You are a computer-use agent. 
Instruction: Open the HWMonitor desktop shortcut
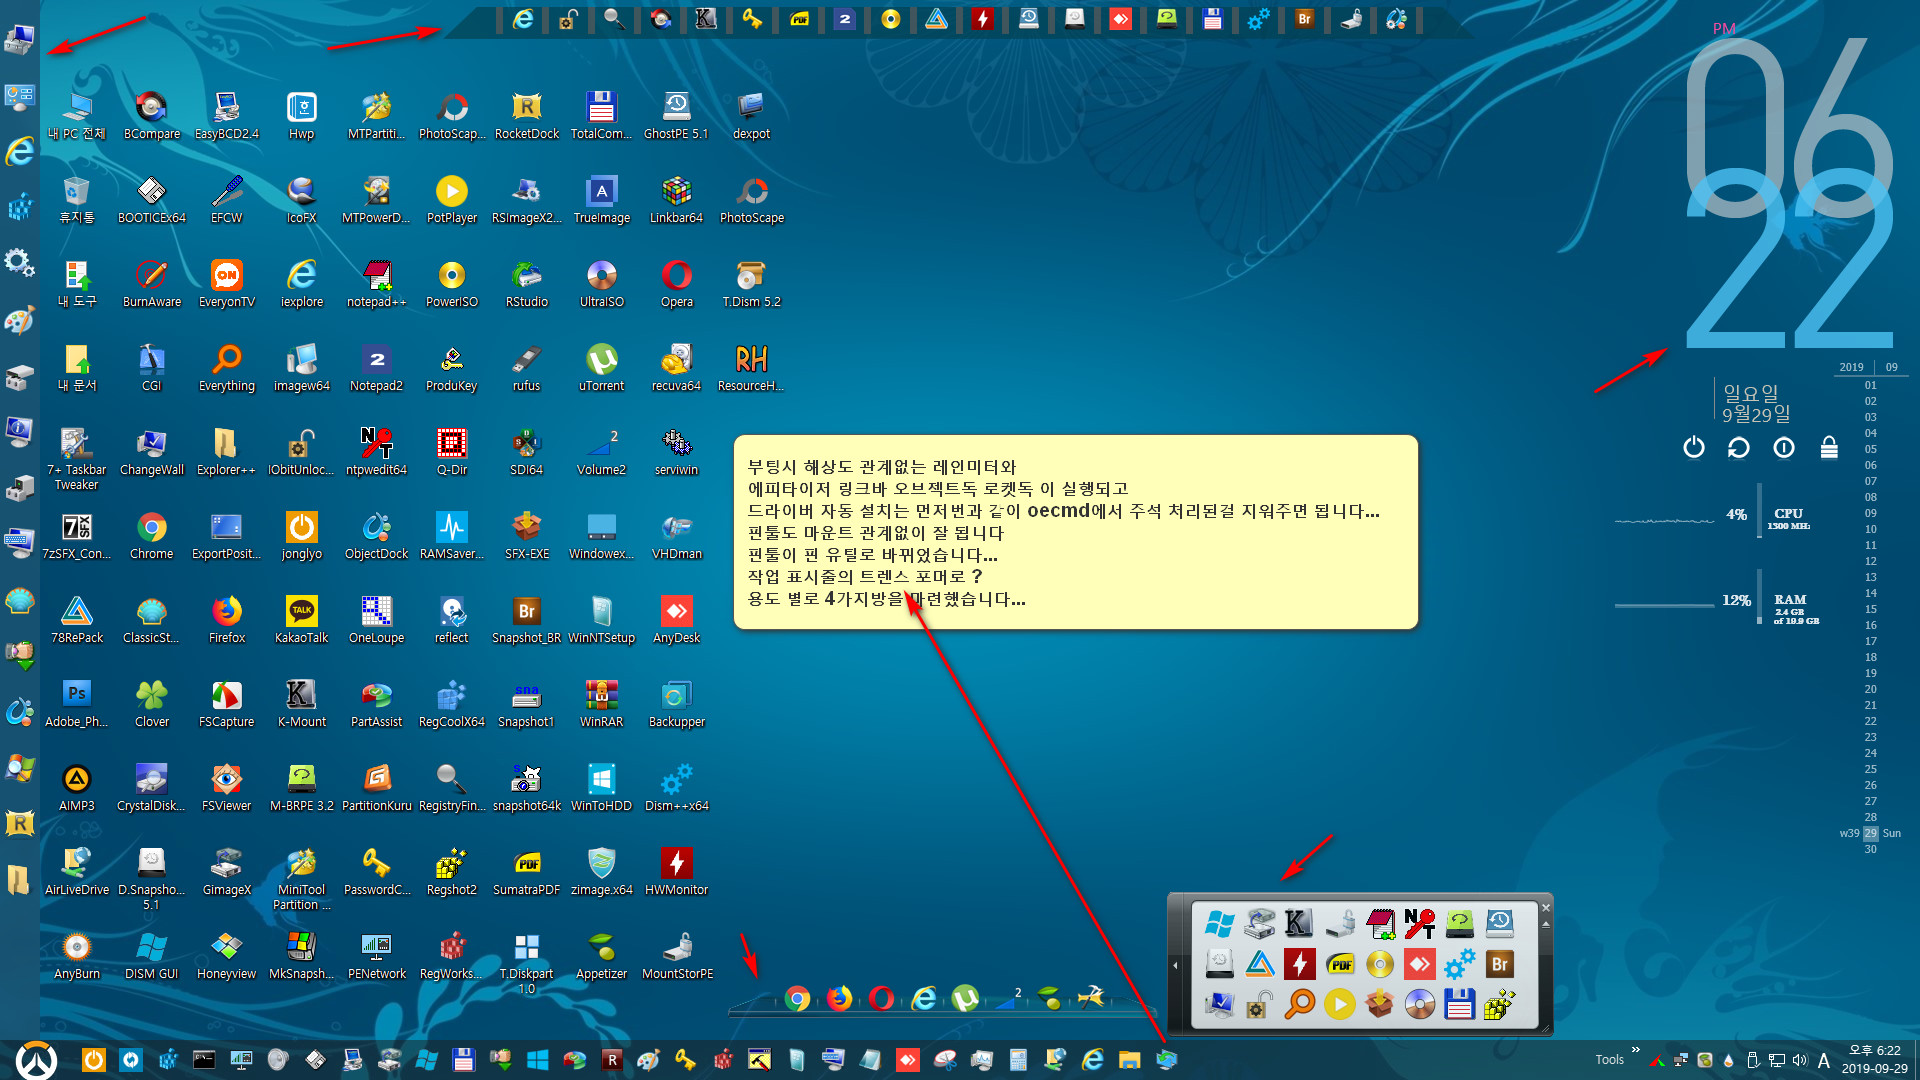point(677,872)
